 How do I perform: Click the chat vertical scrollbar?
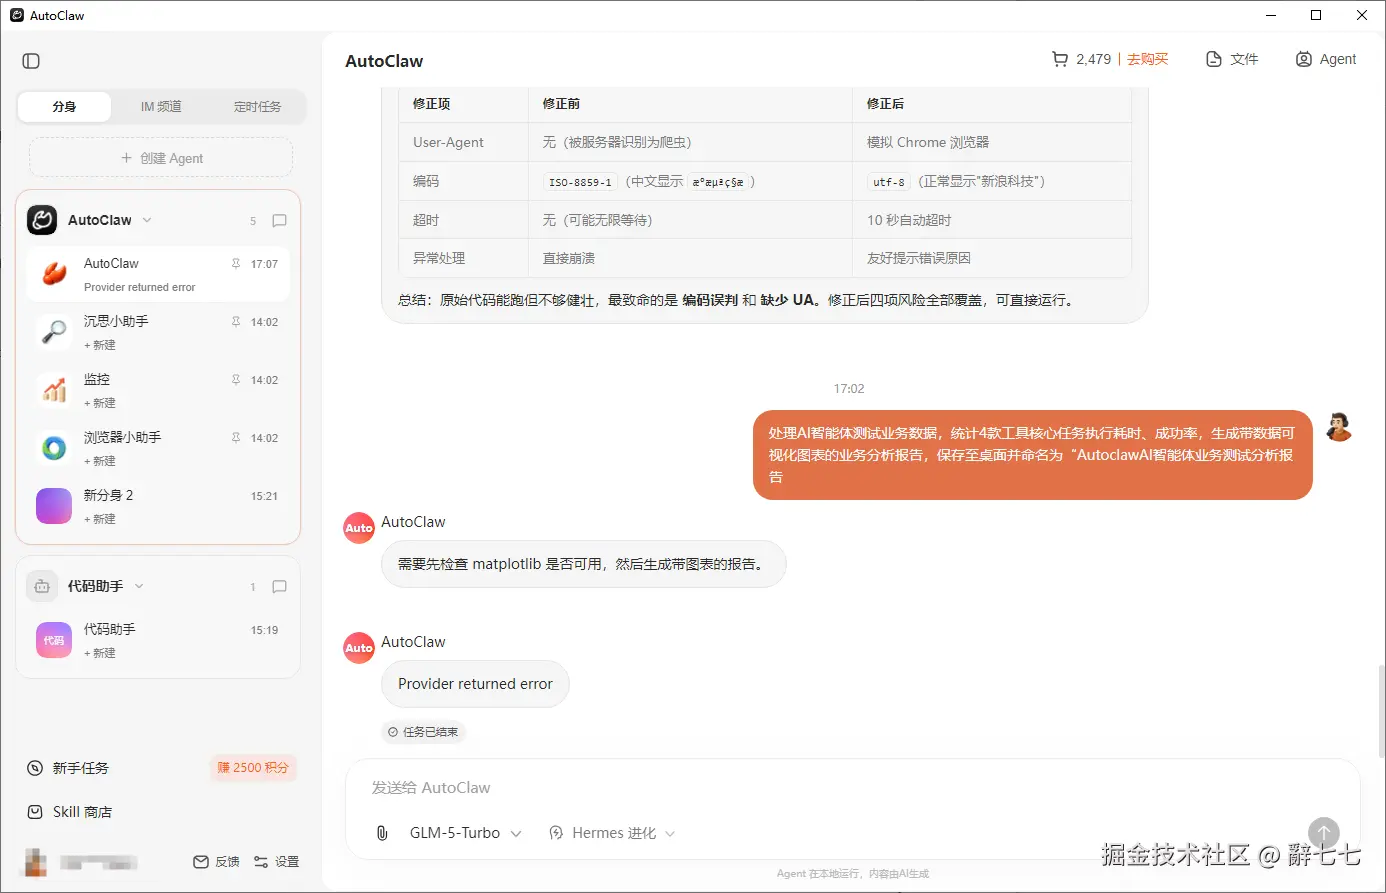pos(1381,710)
